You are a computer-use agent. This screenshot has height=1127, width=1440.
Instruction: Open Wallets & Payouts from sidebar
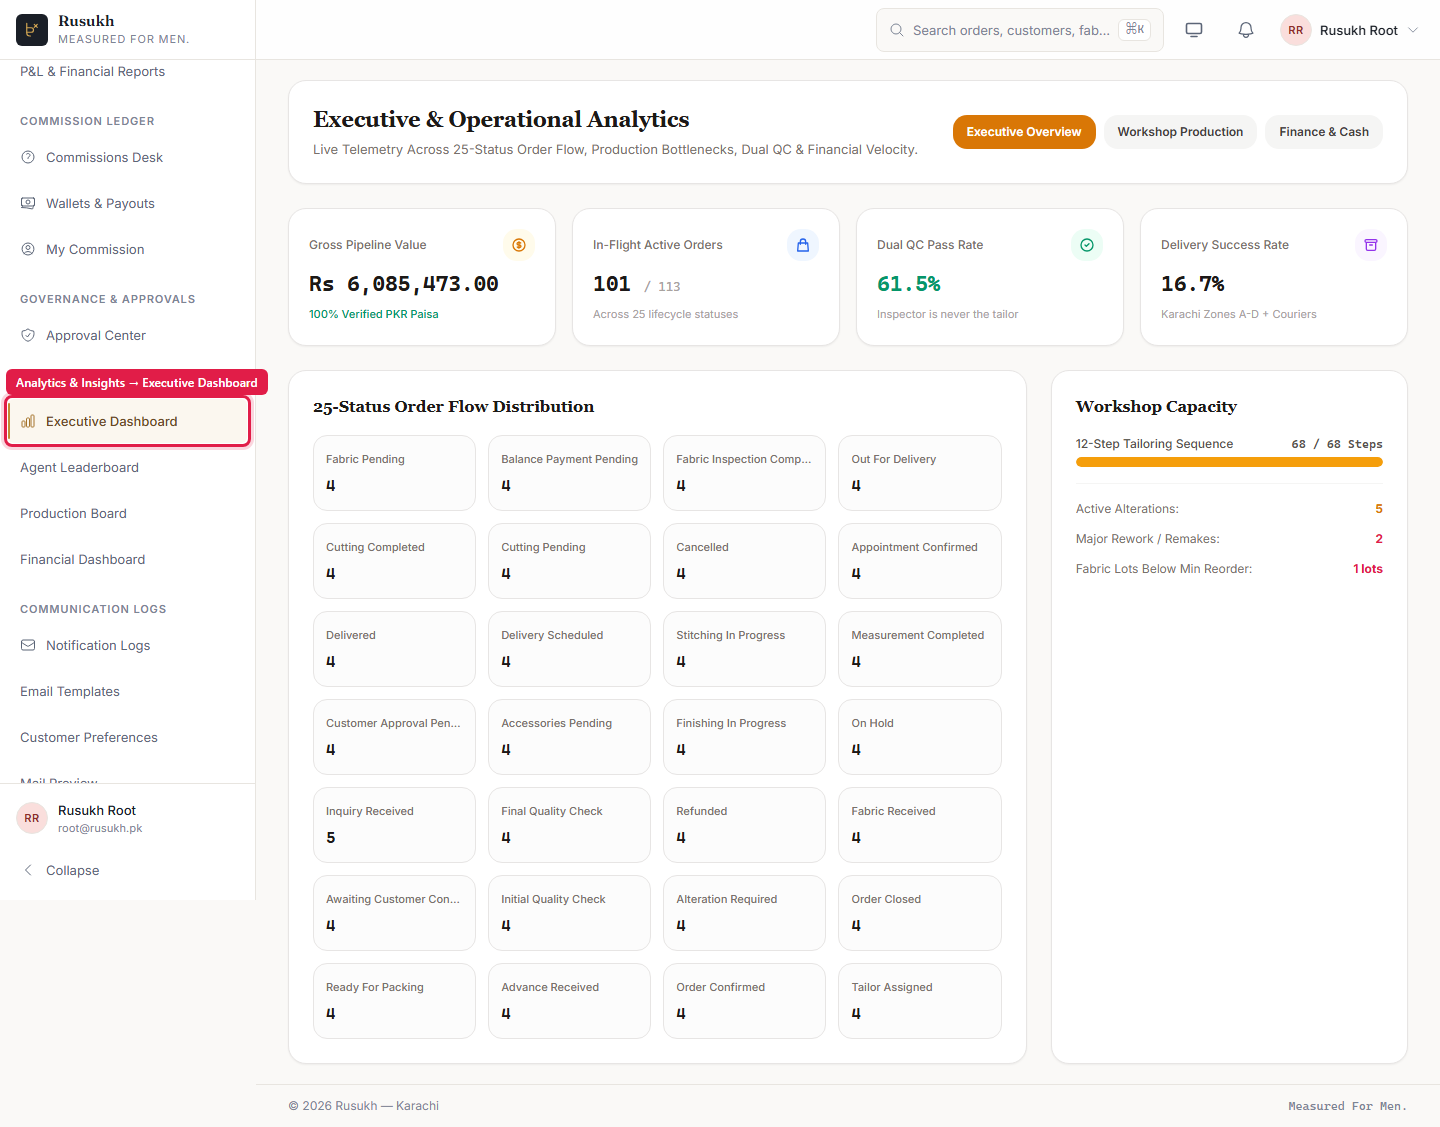[x=128, y=203]
